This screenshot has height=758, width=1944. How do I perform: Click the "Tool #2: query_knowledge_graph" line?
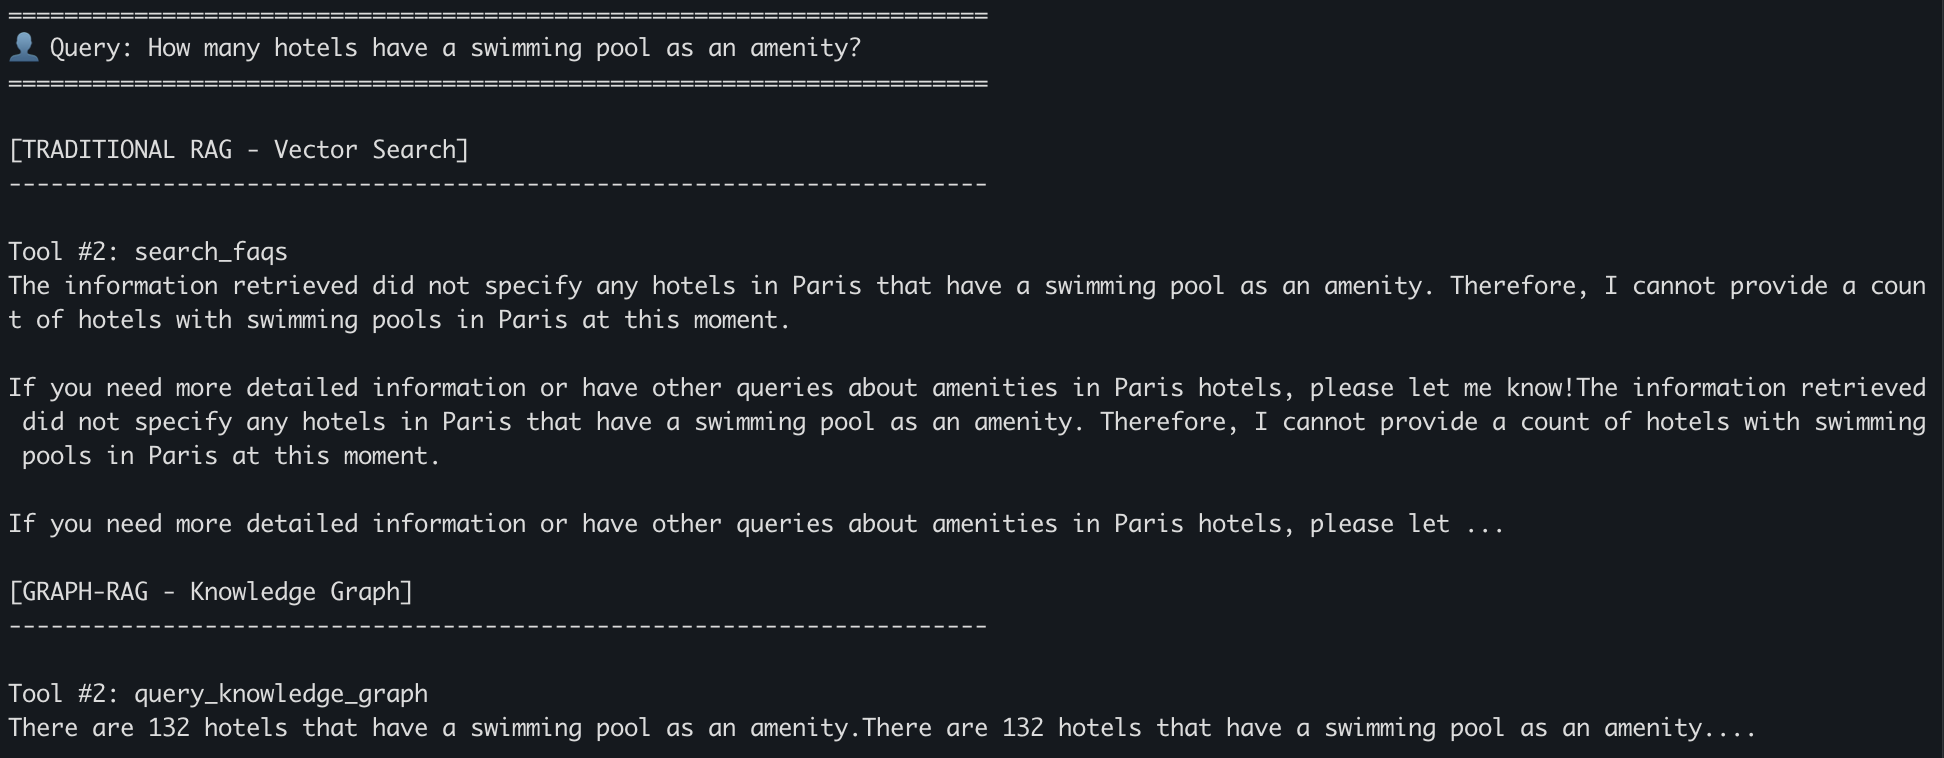pos(218,694)
